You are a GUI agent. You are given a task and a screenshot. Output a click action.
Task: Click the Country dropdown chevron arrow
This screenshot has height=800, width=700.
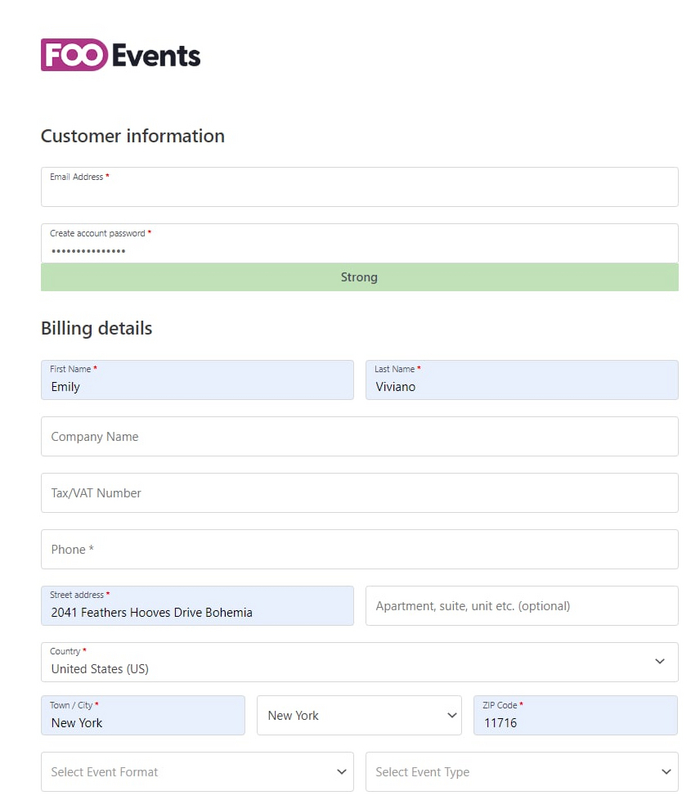tap(660, 662)
